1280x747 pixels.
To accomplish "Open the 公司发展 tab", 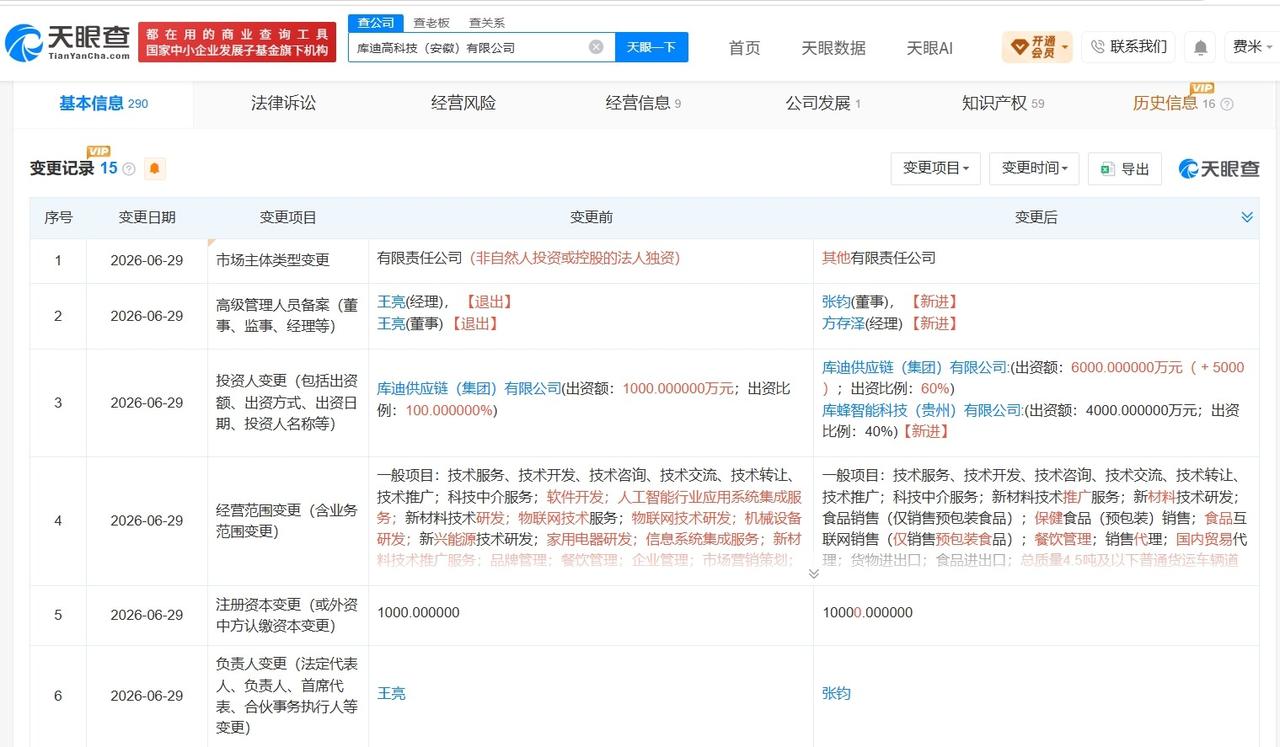I will [823, 103].
